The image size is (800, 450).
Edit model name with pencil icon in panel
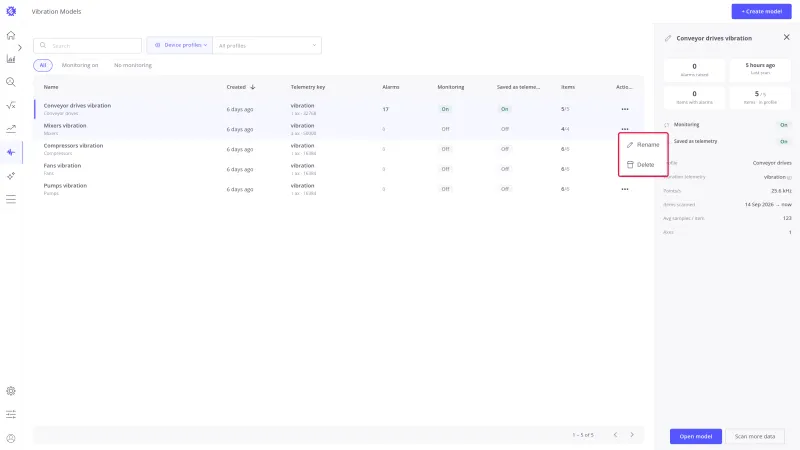tap(668, 38)
